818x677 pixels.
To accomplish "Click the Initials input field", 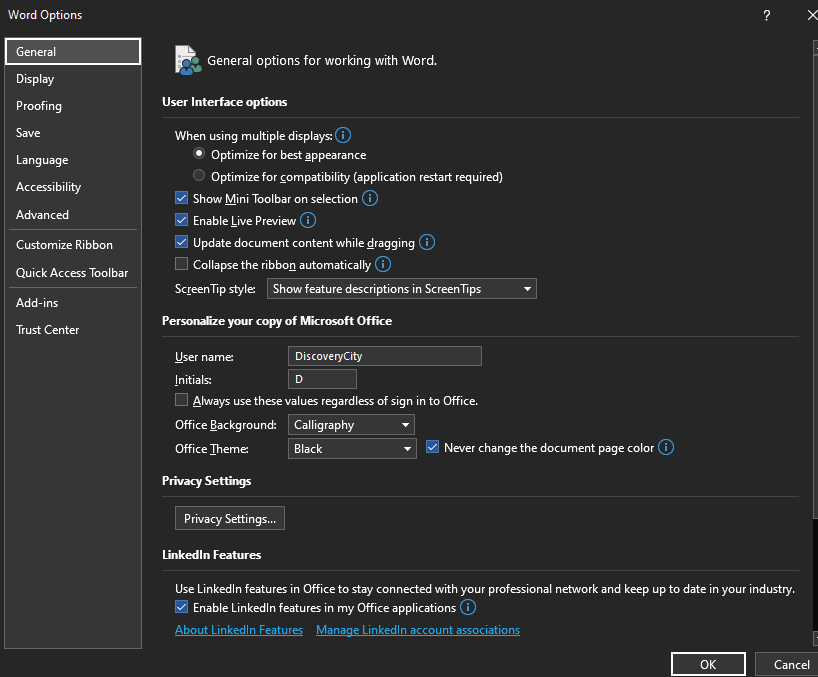I will pyautogui.click(x=322, y=379).
